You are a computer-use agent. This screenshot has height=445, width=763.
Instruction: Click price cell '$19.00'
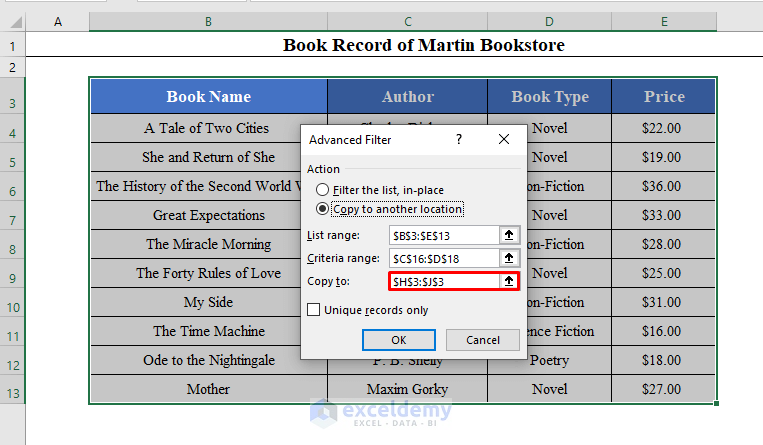click(x=664, y=157)
